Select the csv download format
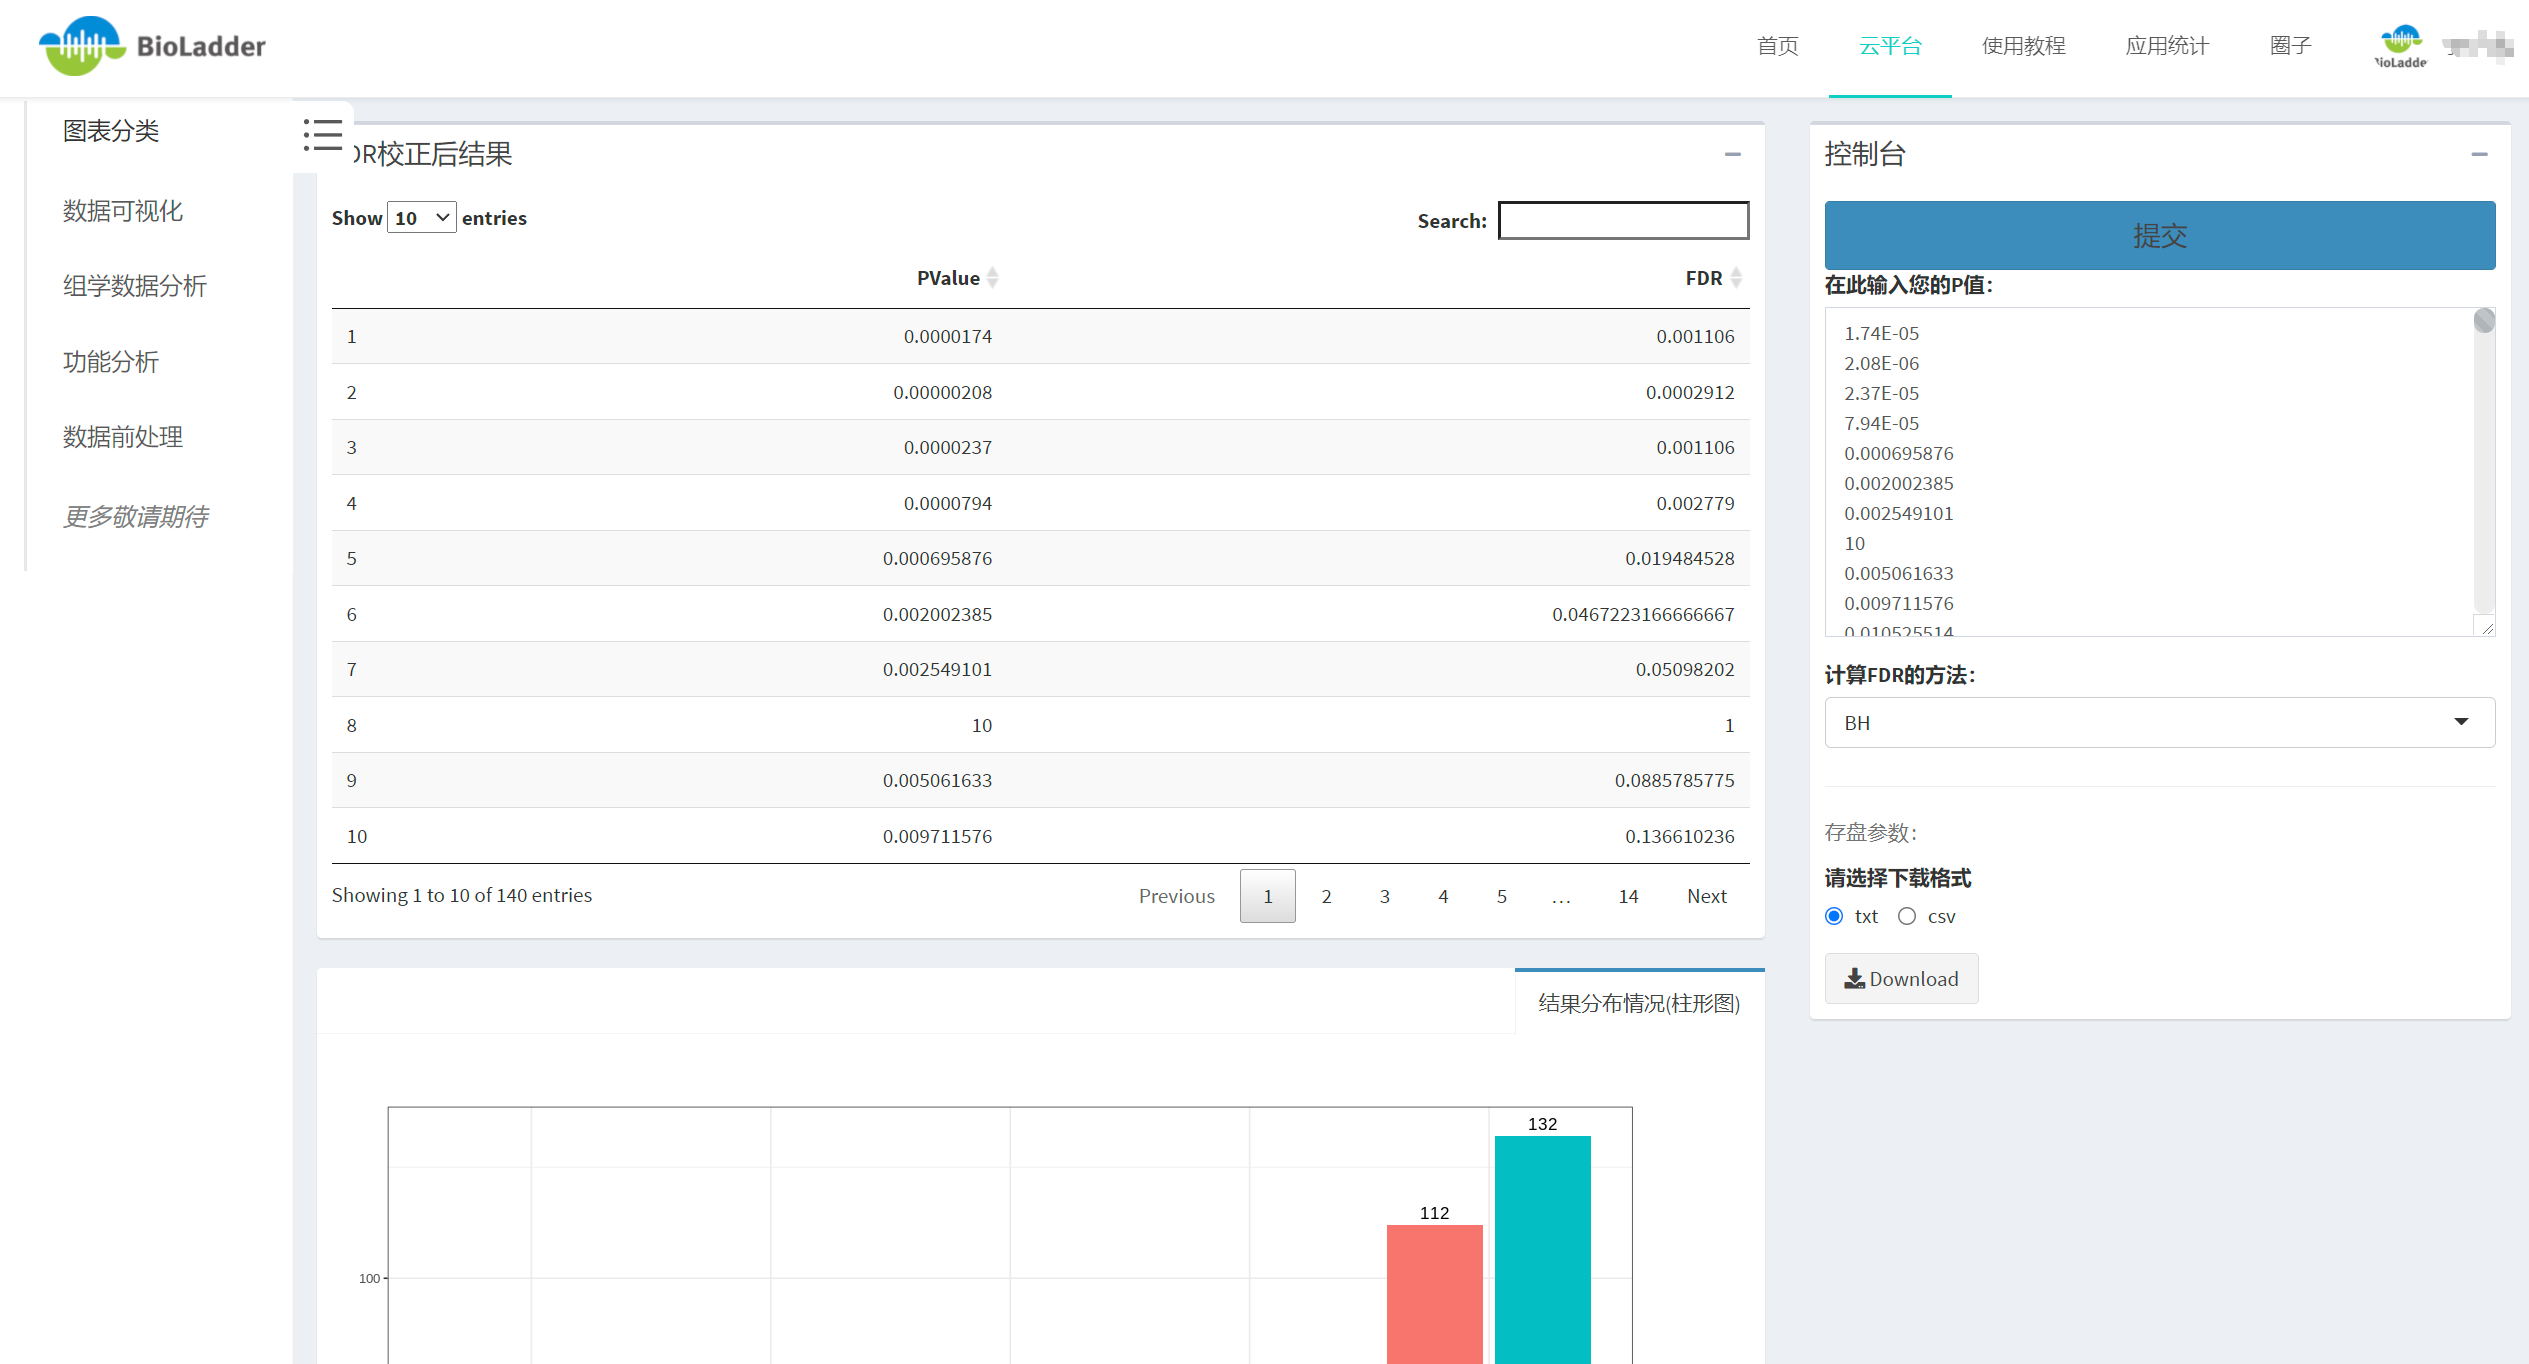Viewport: 2529px width, 1364px height. coord(1907,916)
